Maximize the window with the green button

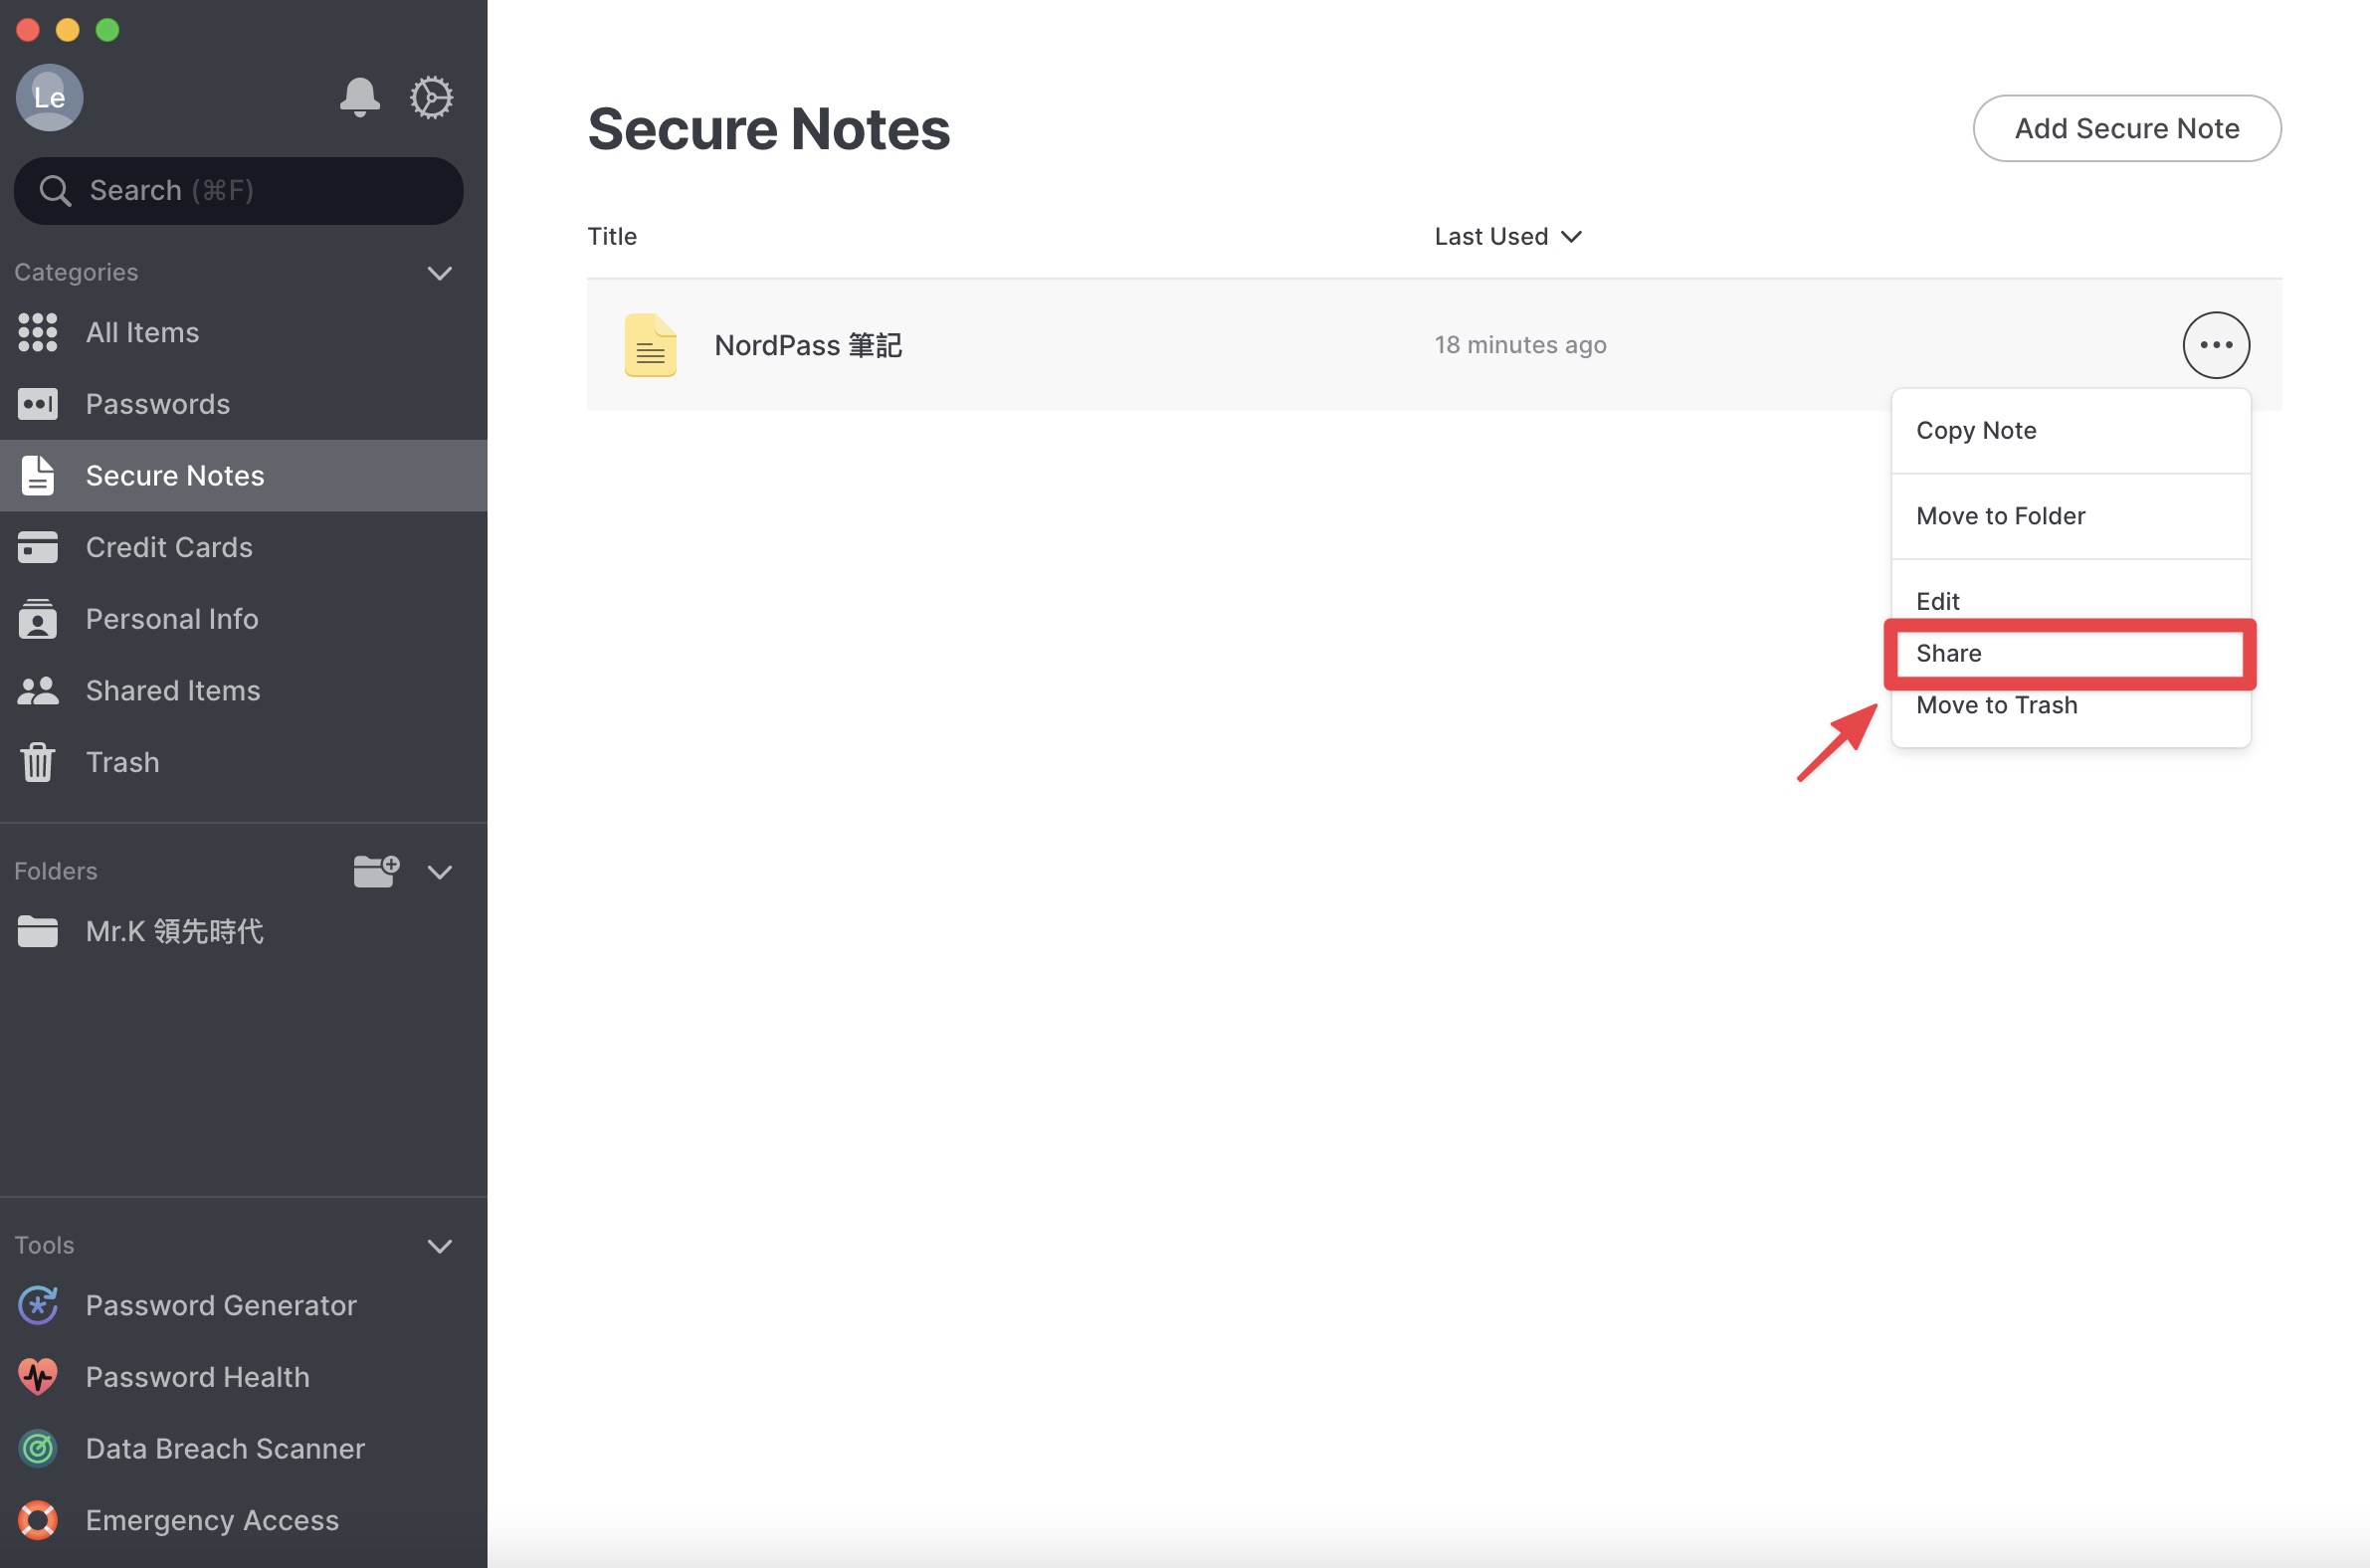(x=108, y=30)
